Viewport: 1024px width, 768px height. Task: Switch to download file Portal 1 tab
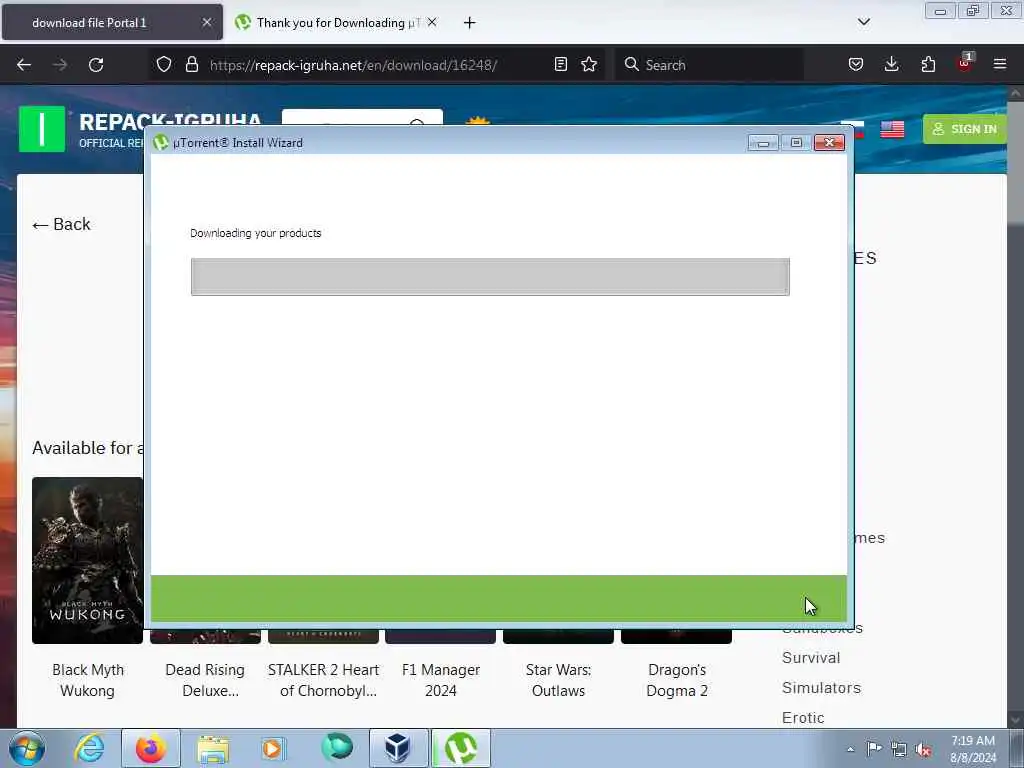[112, 23]
